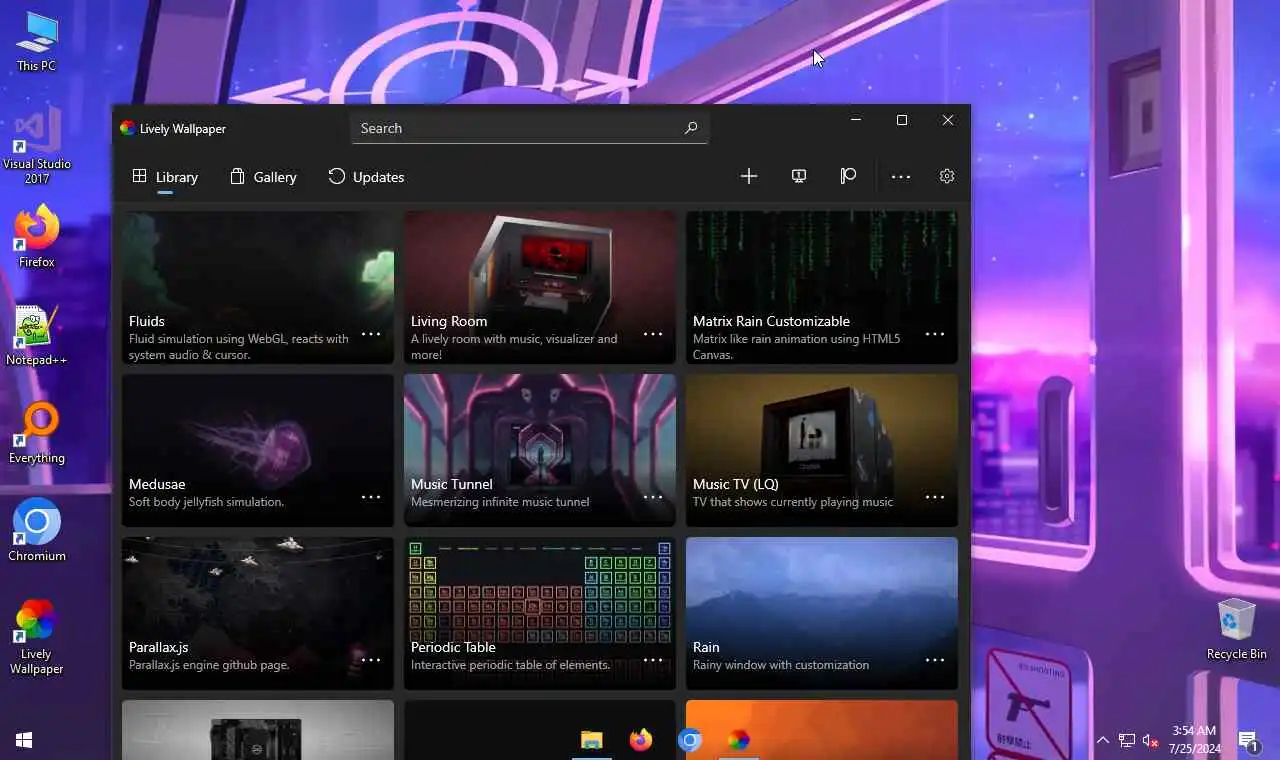Screen dimensions: 1280x760
Task: Select Notepad++ desktop shortcut
Action: [x=36, y=335]
